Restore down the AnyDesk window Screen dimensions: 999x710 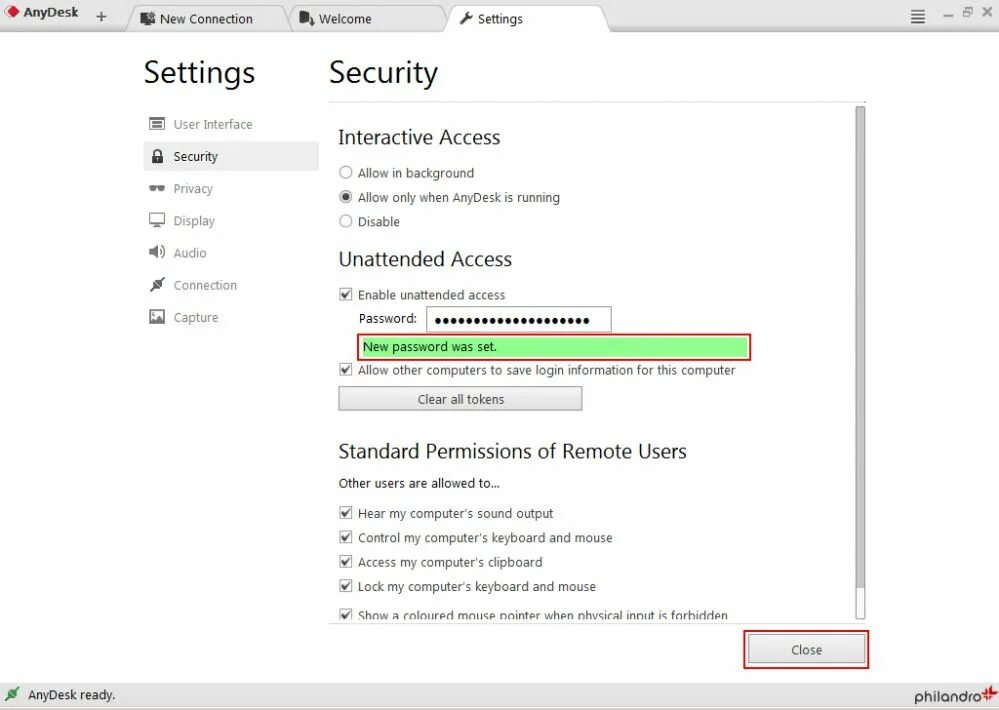click(x=968, y=11)
